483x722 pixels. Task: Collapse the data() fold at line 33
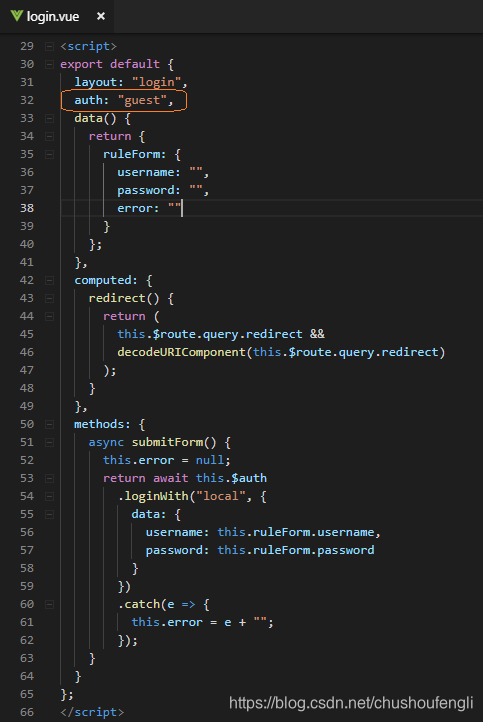coord(49,118)
